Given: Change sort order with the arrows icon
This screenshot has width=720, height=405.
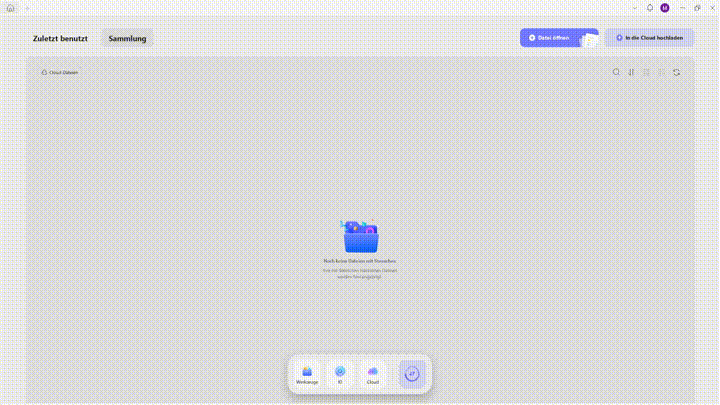Looking at the screenshot, I should [x=631, y=72].
